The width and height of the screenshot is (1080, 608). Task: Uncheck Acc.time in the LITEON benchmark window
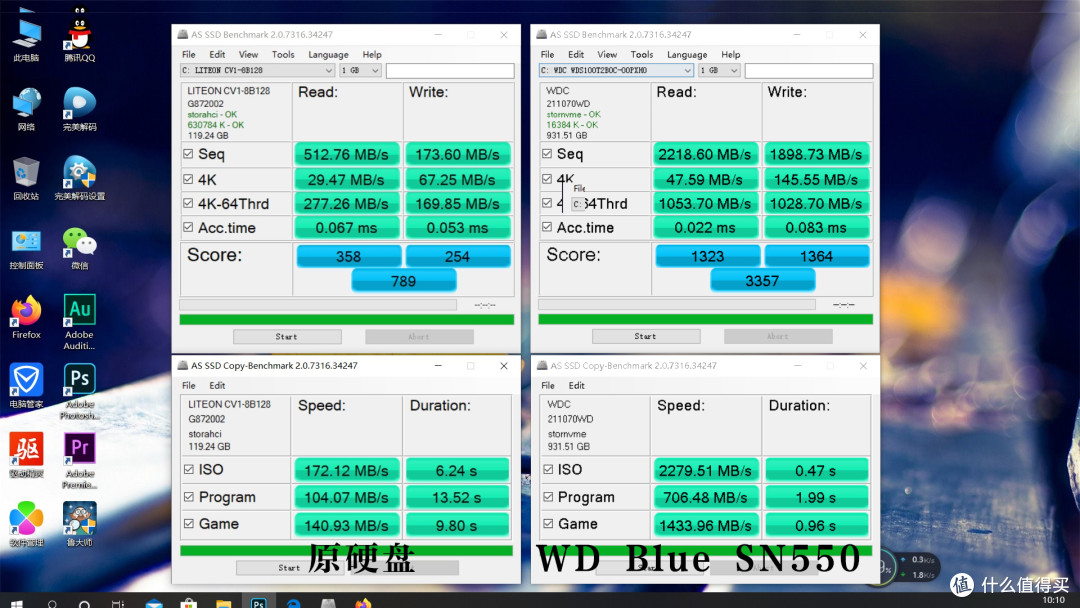point(188,227)
